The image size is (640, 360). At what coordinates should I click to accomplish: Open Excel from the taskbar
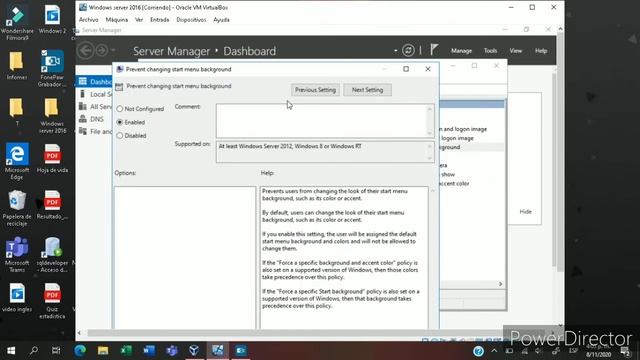(126, 351)
